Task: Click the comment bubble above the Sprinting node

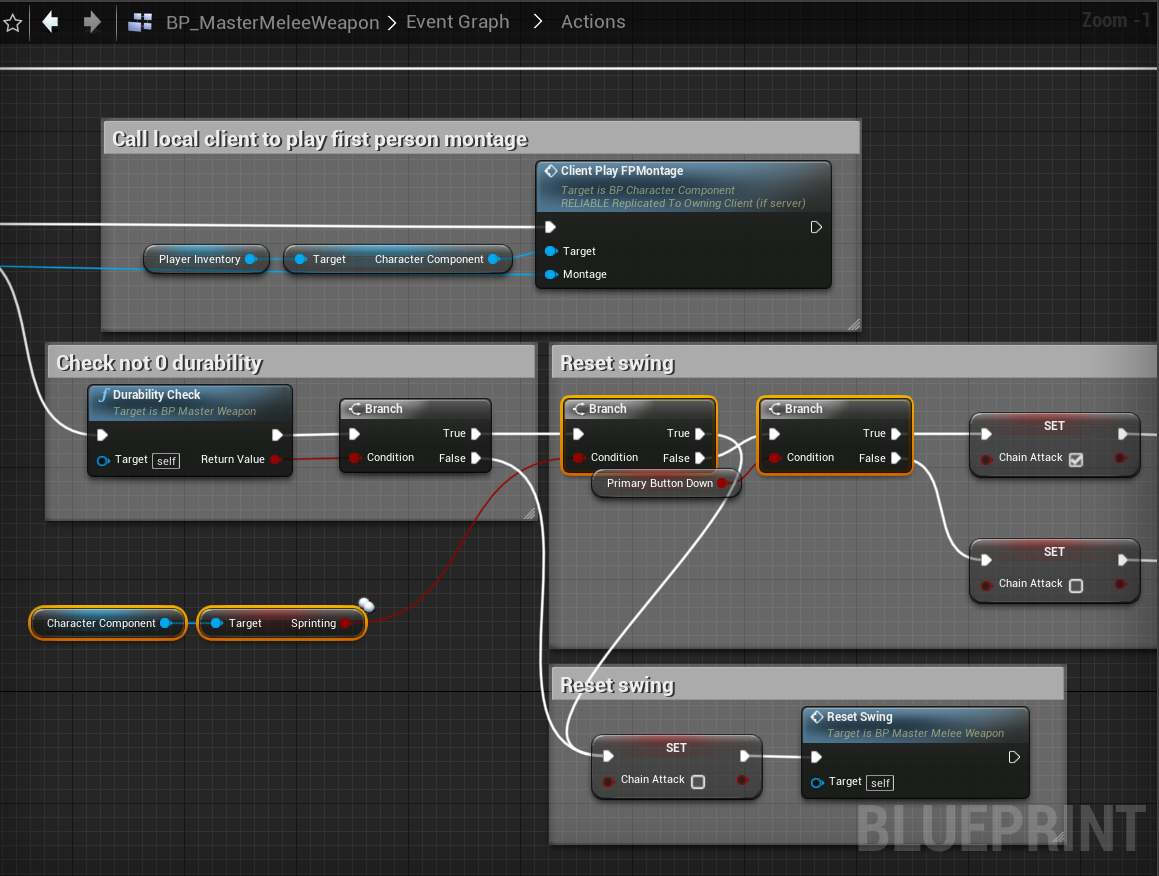Action: click(366, 604)
